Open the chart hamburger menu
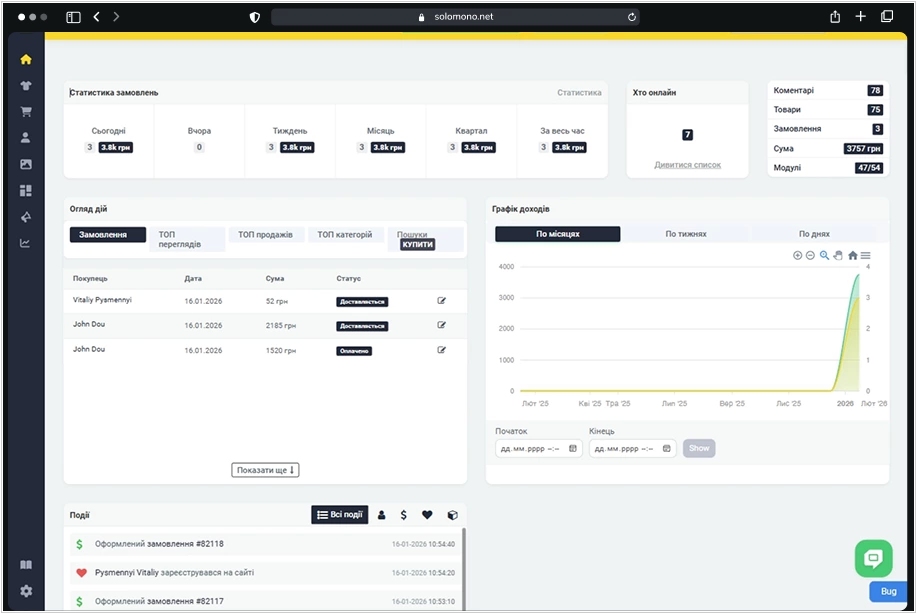Screen dimensions: 916x613 point(866,256)
